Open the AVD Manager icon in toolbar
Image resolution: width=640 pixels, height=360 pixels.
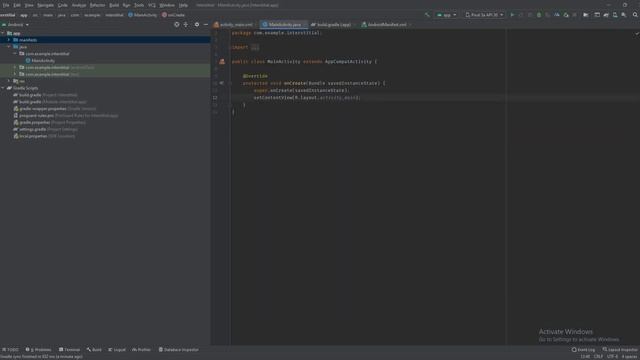point(615,15)
